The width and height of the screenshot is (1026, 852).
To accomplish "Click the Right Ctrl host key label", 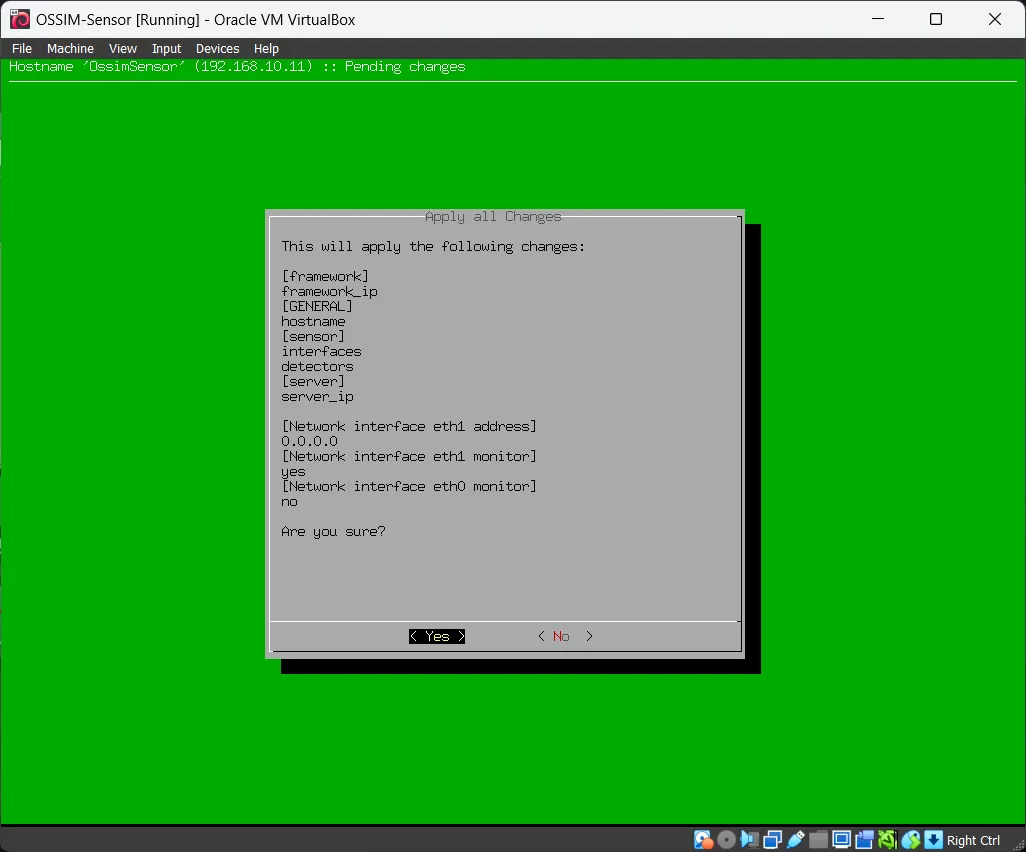I will point(973,840).
